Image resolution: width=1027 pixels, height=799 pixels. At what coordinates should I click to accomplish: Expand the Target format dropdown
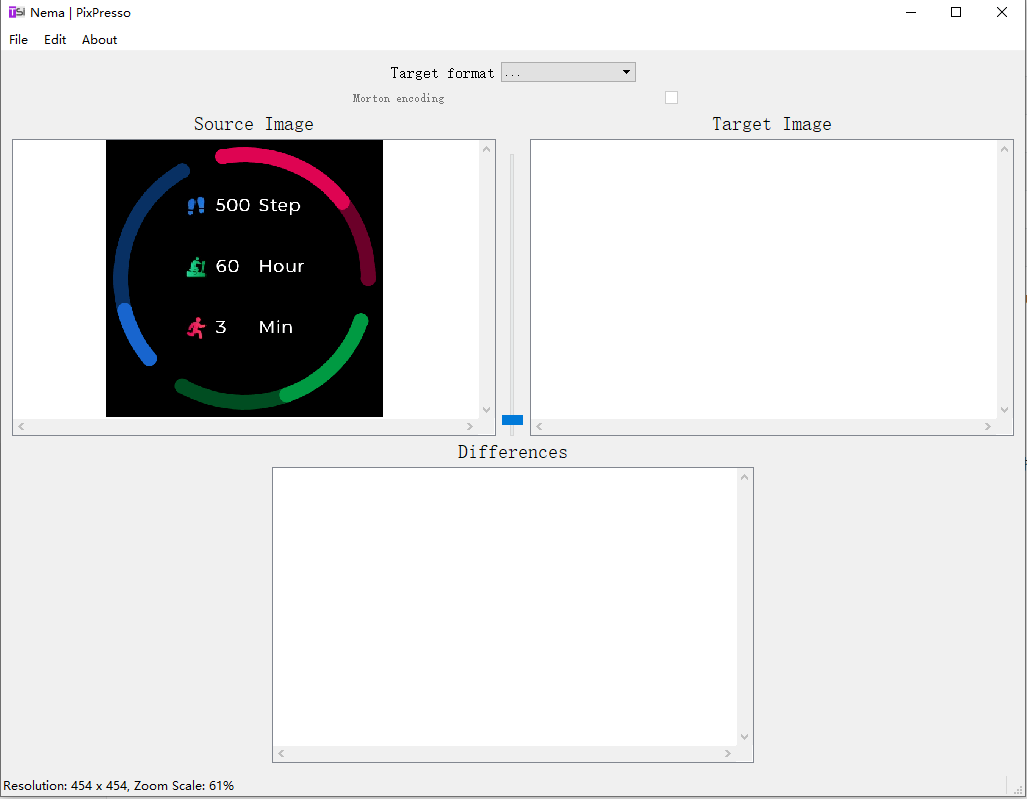pos(568,72)
